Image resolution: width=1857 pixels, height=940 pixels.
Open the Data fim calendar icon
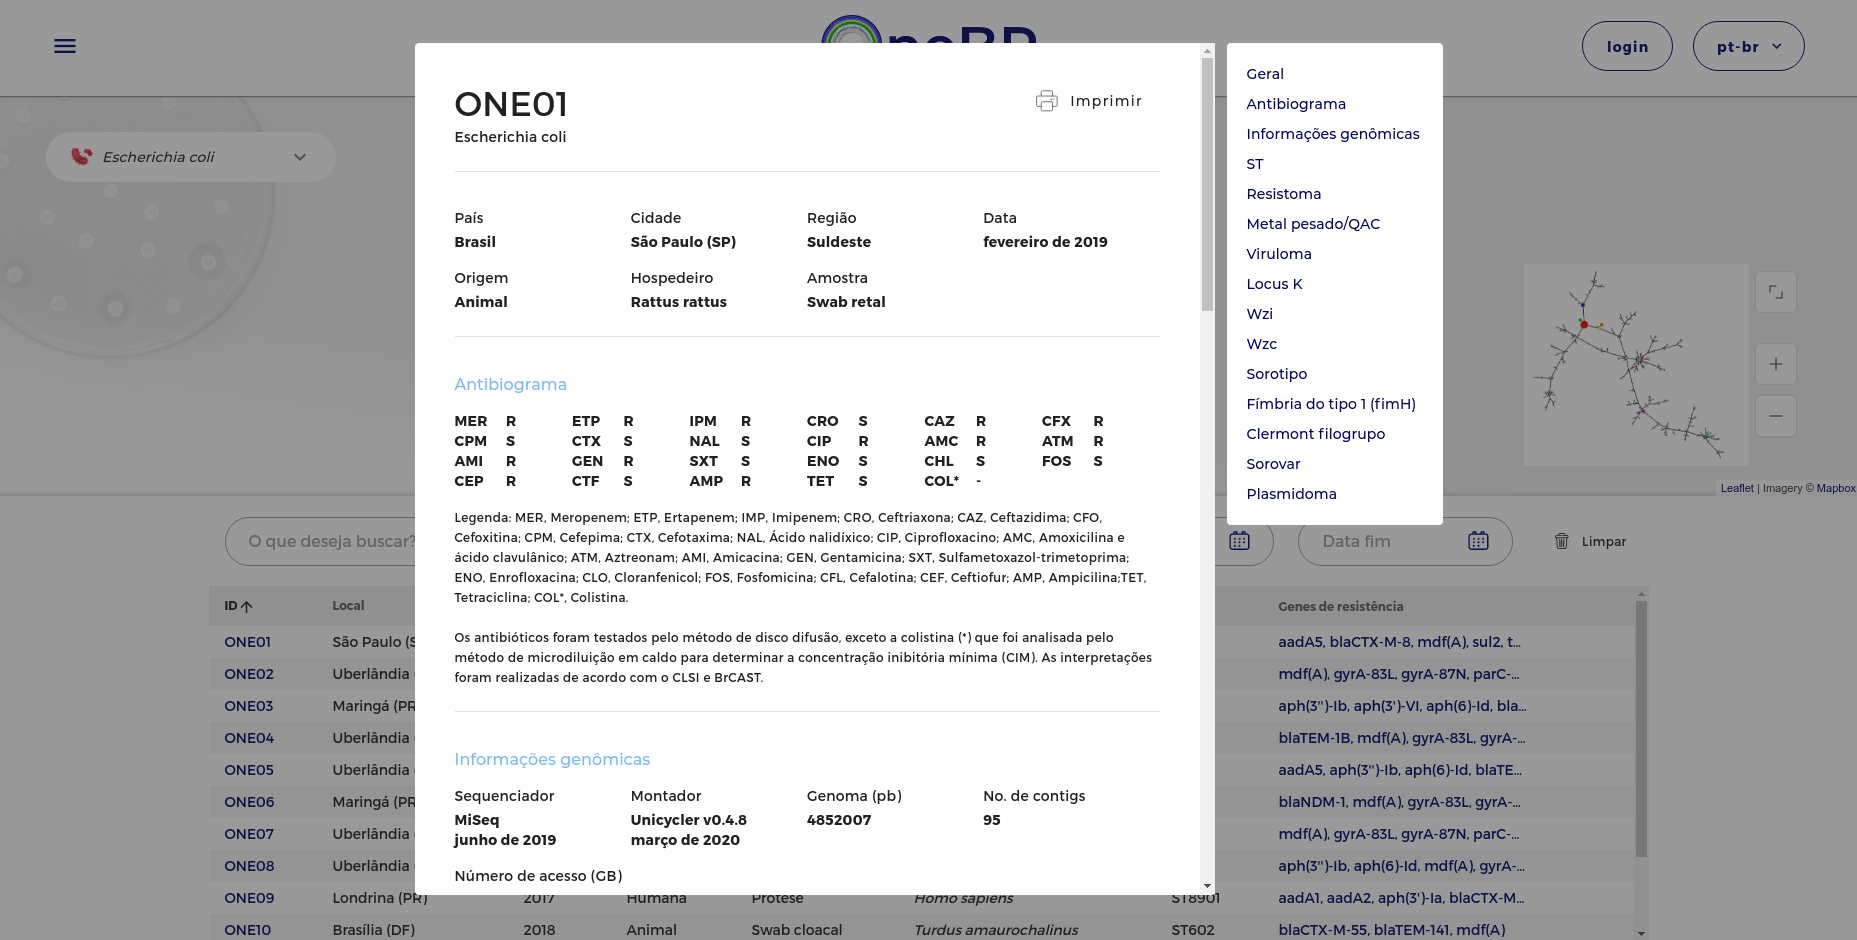[x=1478, y=541]
